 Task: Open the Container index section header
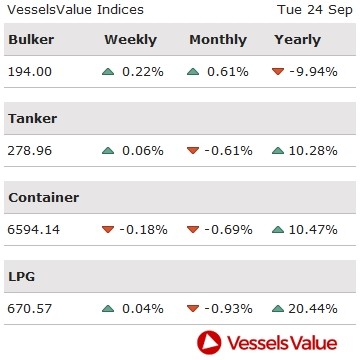44,197
